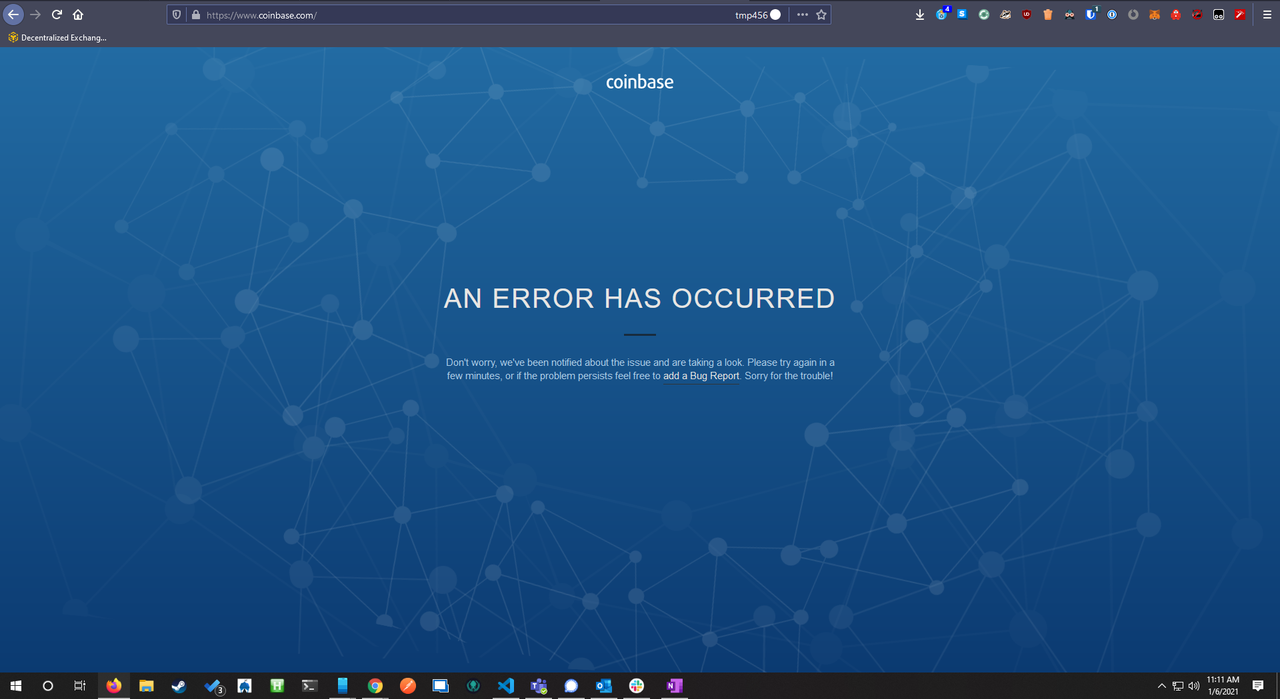Open terminal app from the taskbar
Screen dimensions: 1280x699
click(310, 686)
